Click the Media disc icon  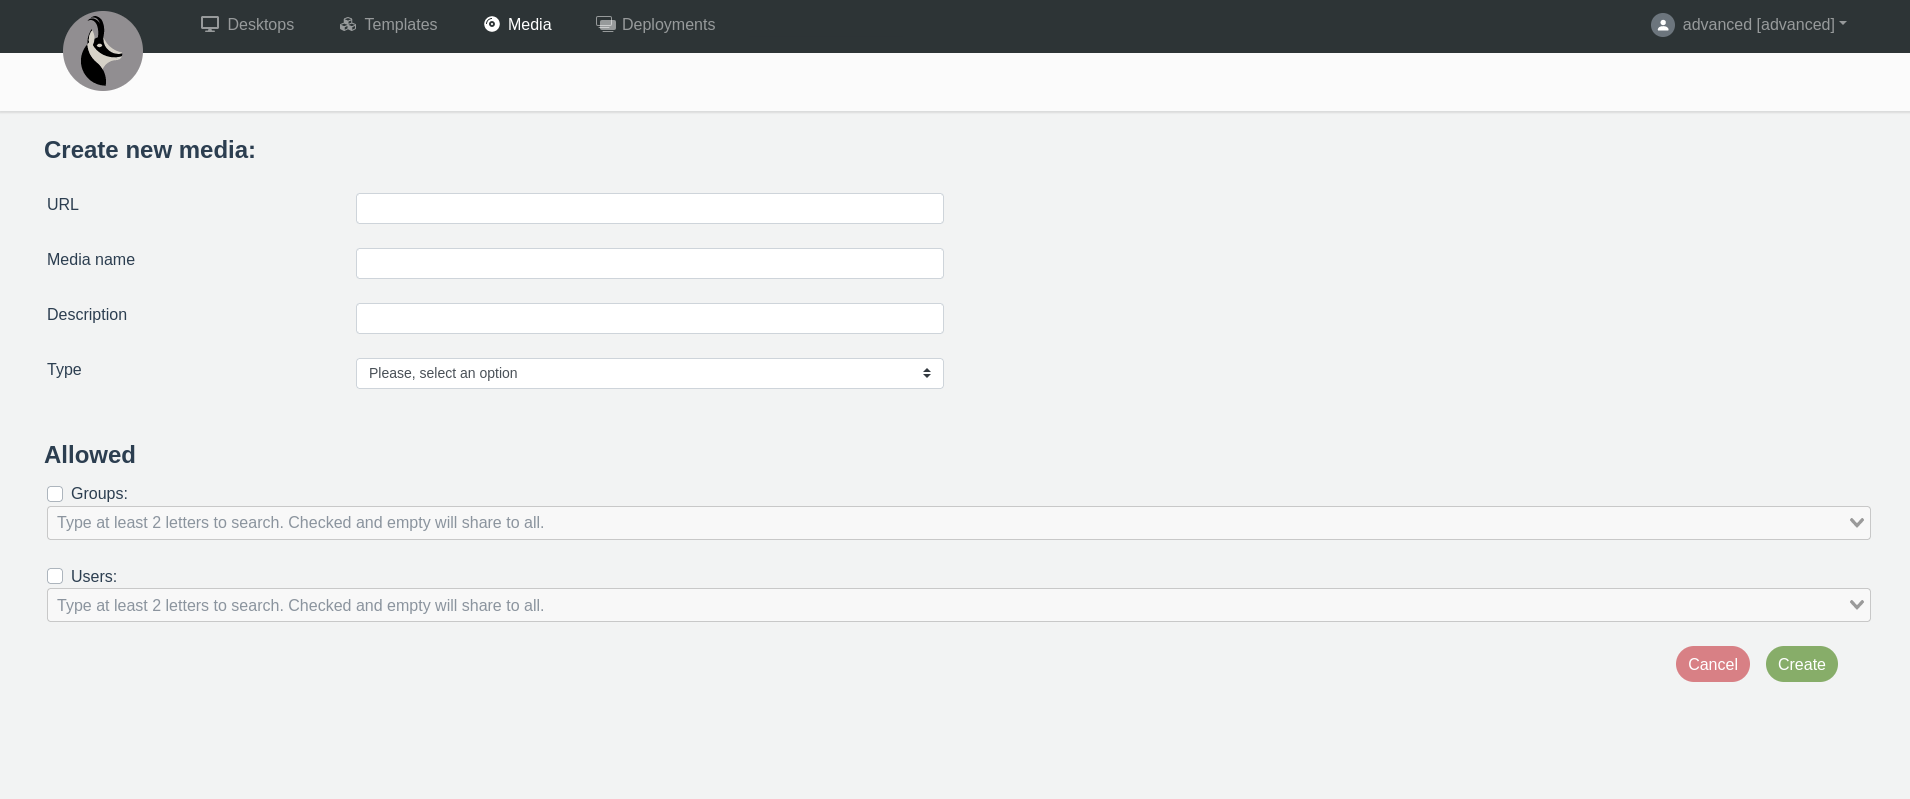(x=492, y=24)
